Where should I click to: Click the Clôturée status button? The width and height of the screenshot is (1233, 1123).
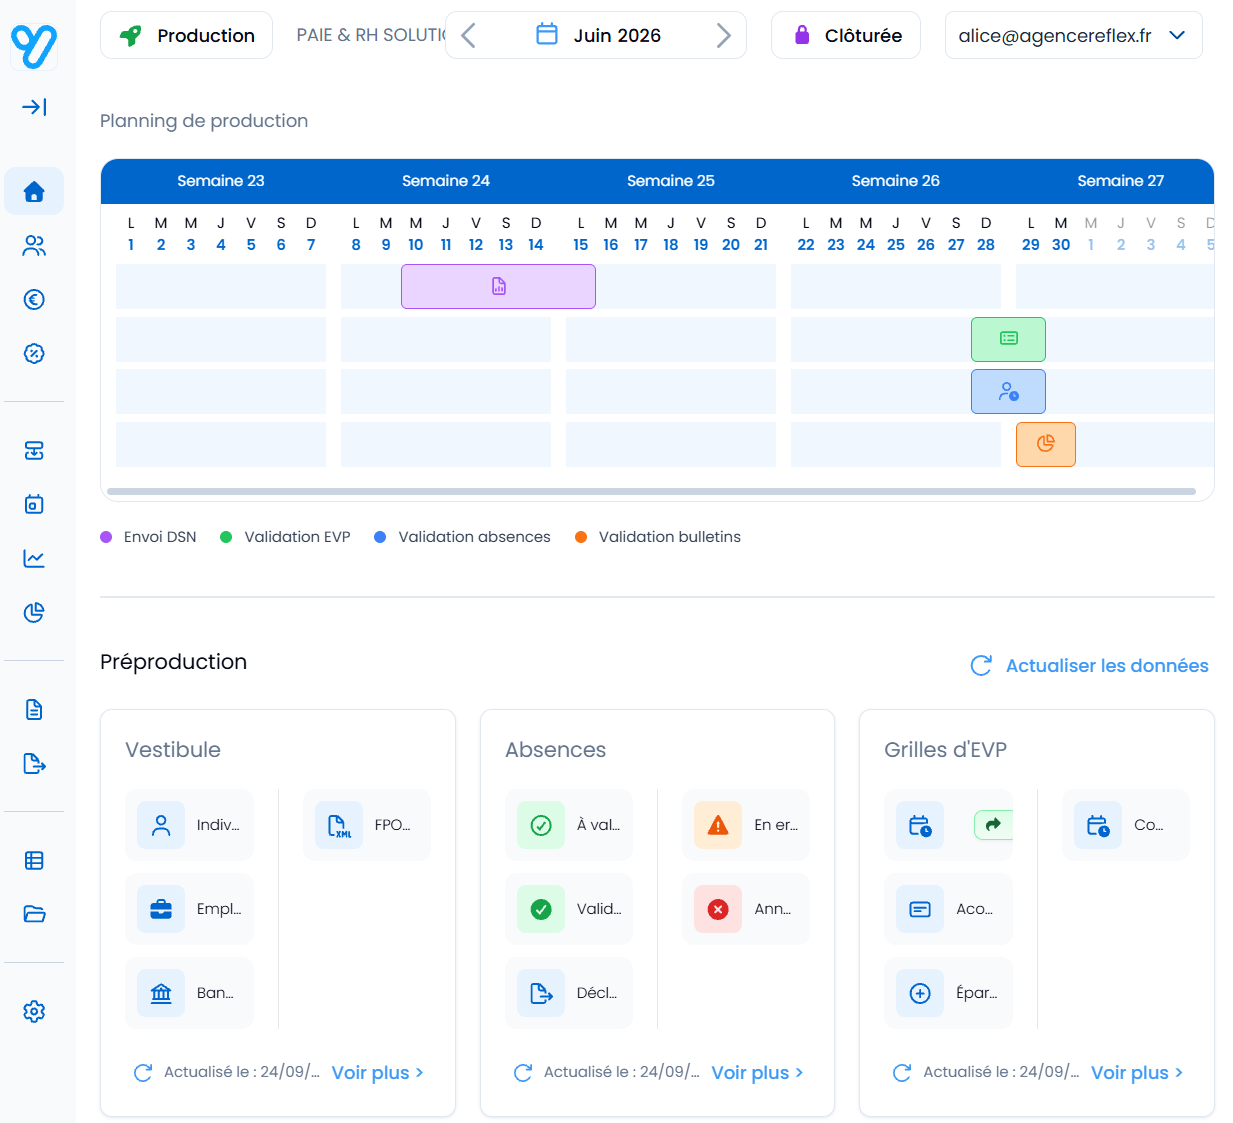click(x=846, y=36)
